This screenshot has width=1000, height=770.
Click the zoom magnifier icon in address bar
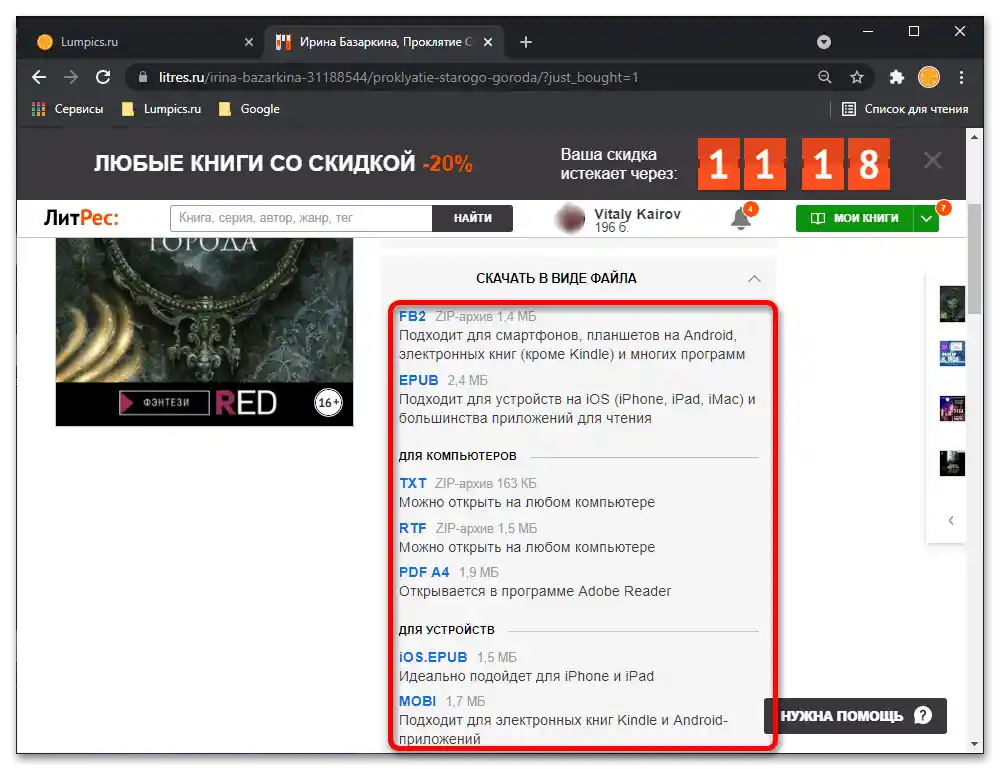[825, 77]
